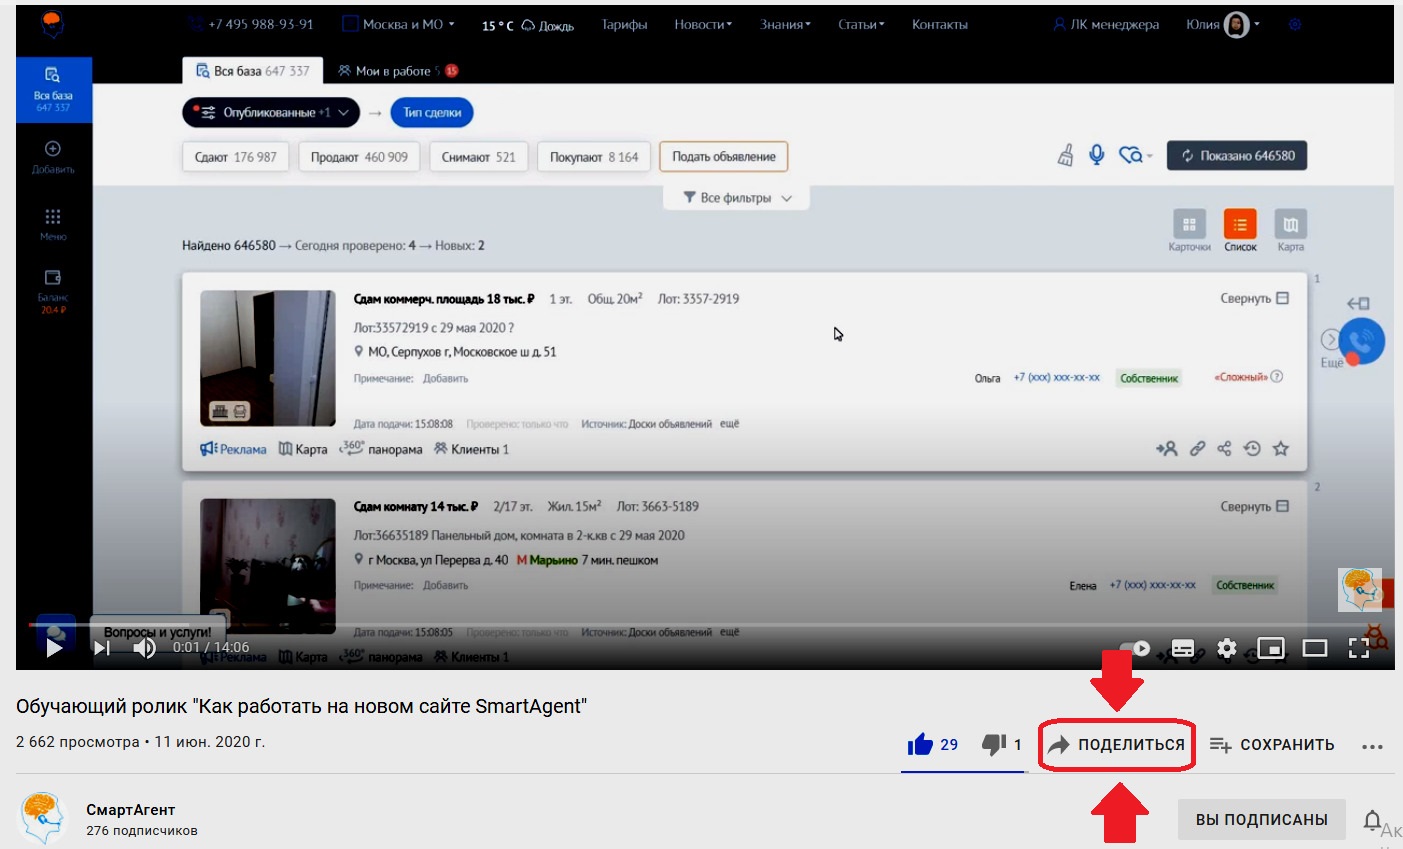Viewport: 1403px width, 849px height.
Task: Clear filters with the broom icon
Action: pyautogui.click(x=1066, y=155)
